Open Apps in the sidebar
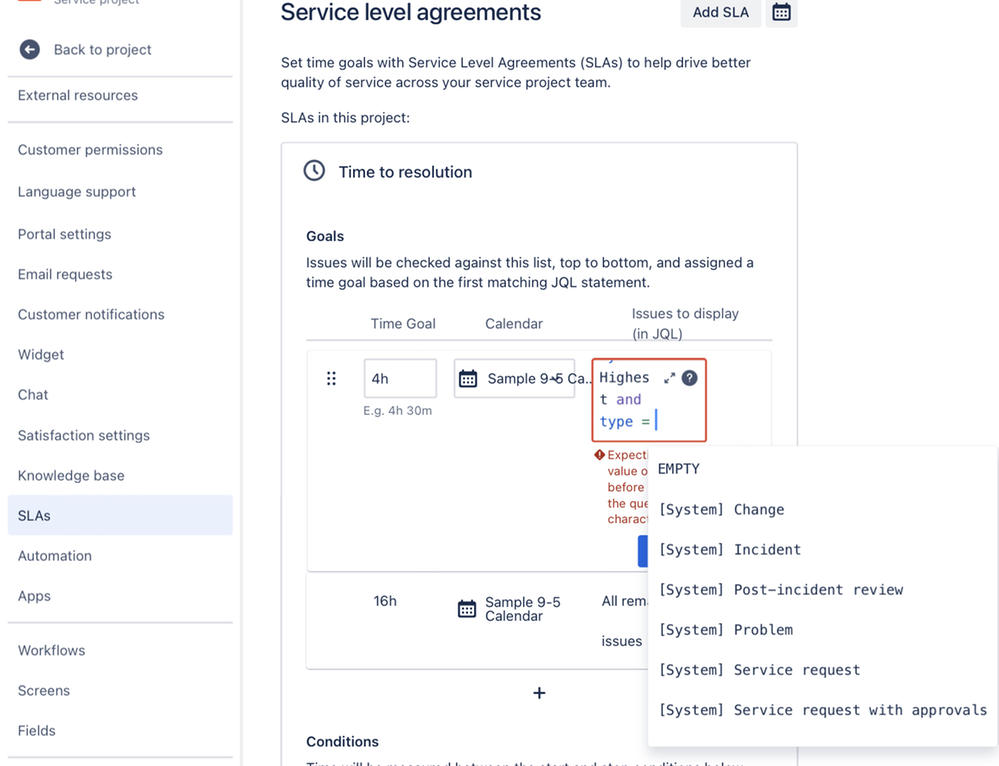Viewport: 999px width, 766px height. tap(34, 596)
